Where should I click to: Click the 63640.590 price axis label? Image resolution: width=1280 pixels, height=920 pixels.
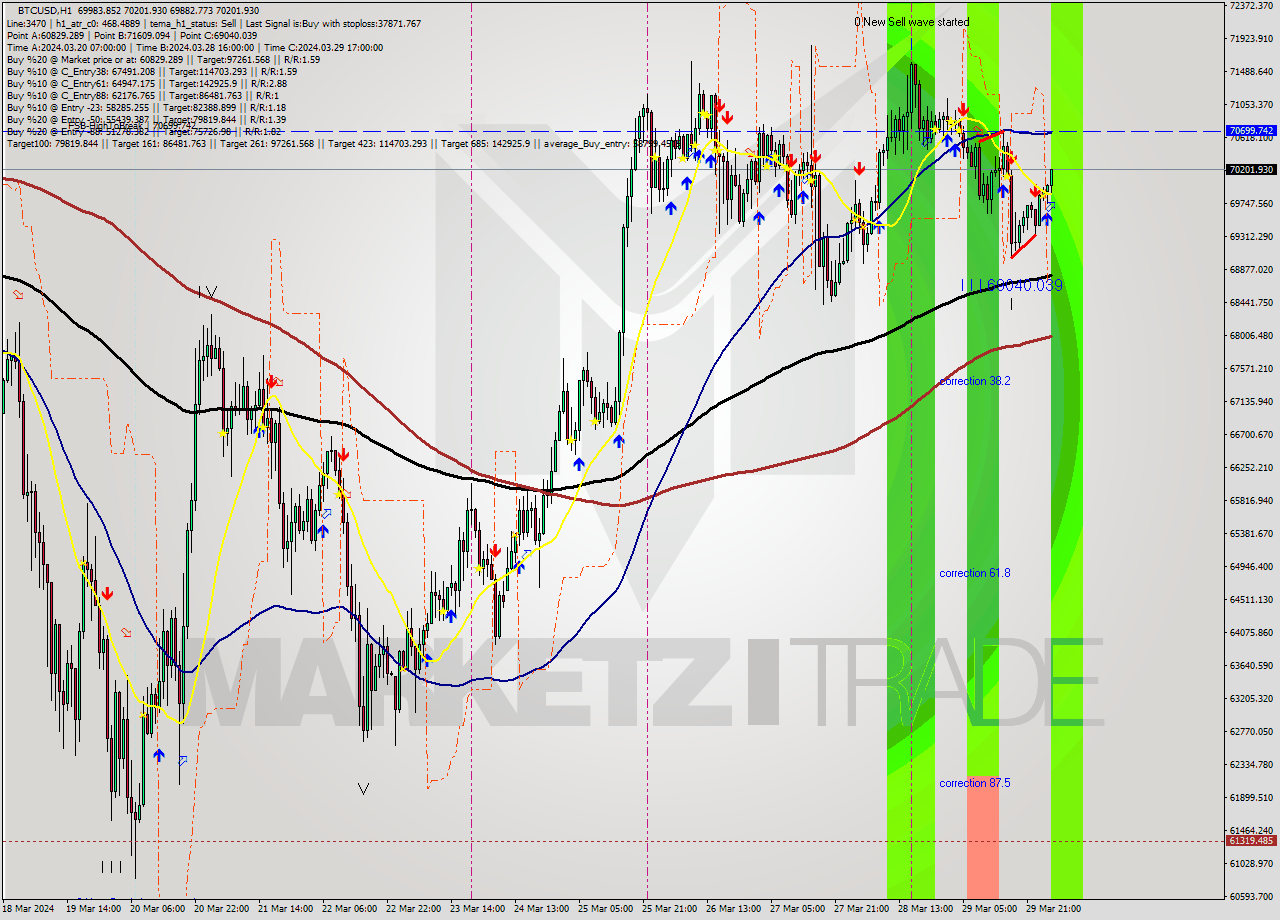coord(1251,666)
